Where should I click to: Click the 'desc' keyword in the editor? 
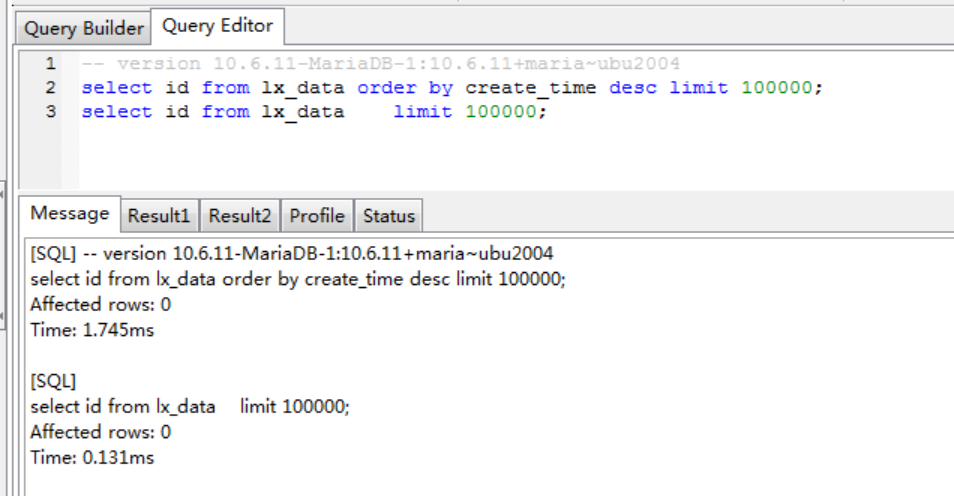click(x=633, y=88)
